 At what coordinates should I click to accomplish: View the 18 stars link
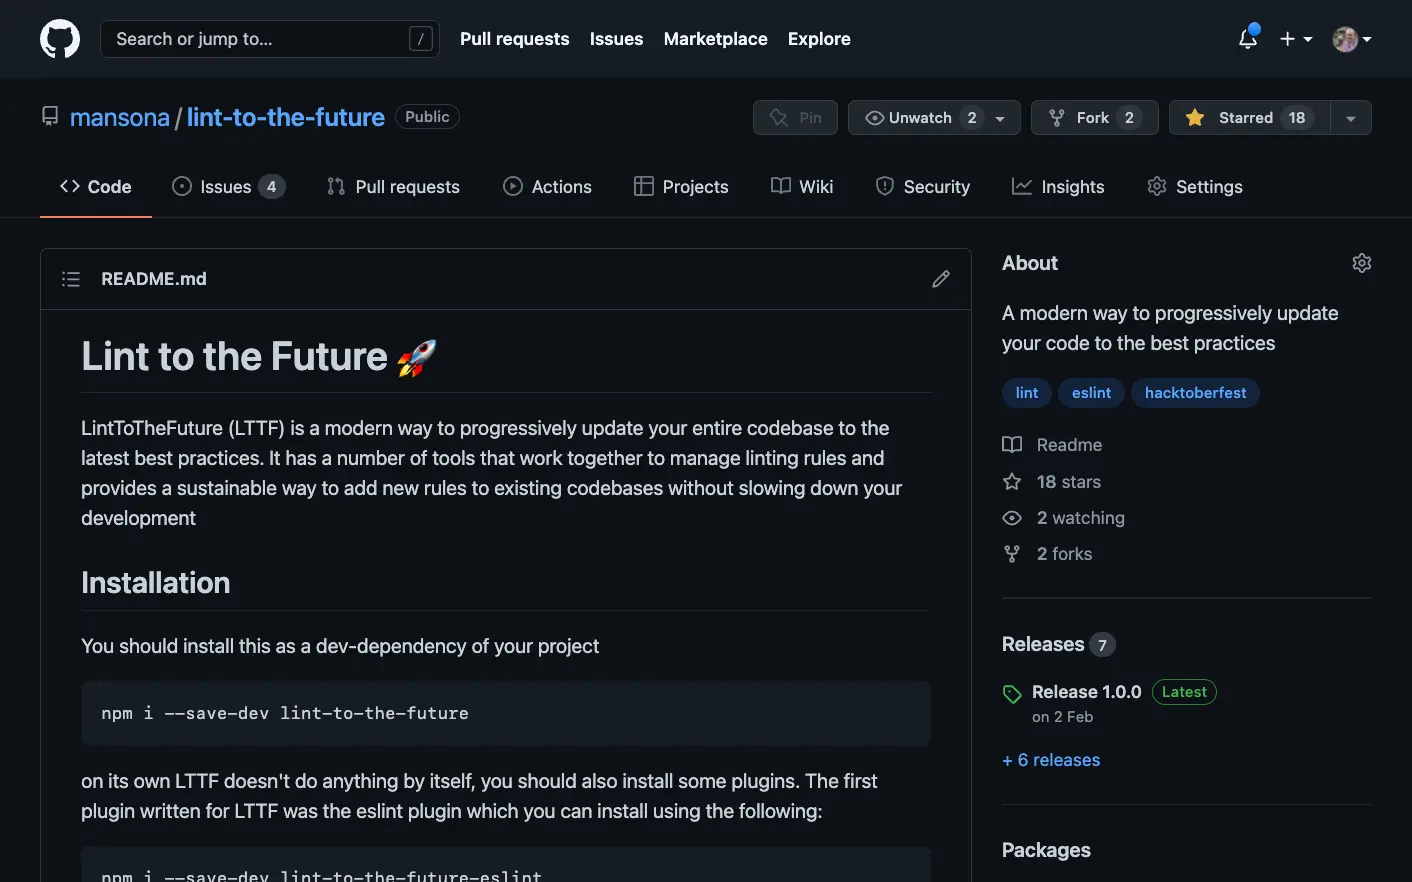coord(1051,482)
